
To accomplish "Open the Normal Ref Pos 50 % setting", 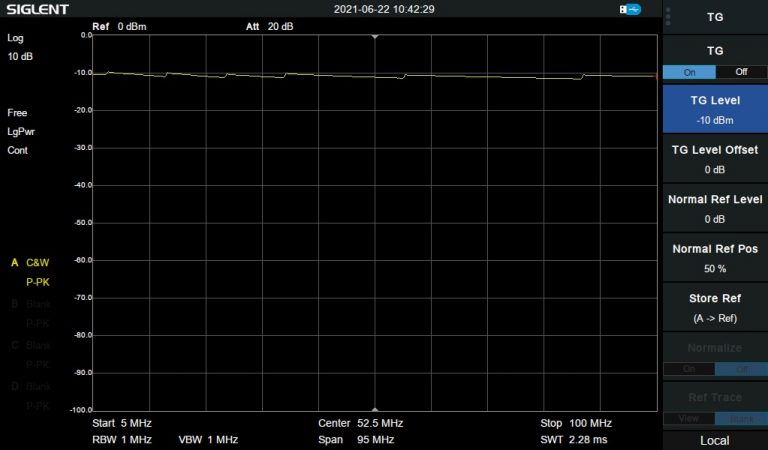I will (715, 258).
